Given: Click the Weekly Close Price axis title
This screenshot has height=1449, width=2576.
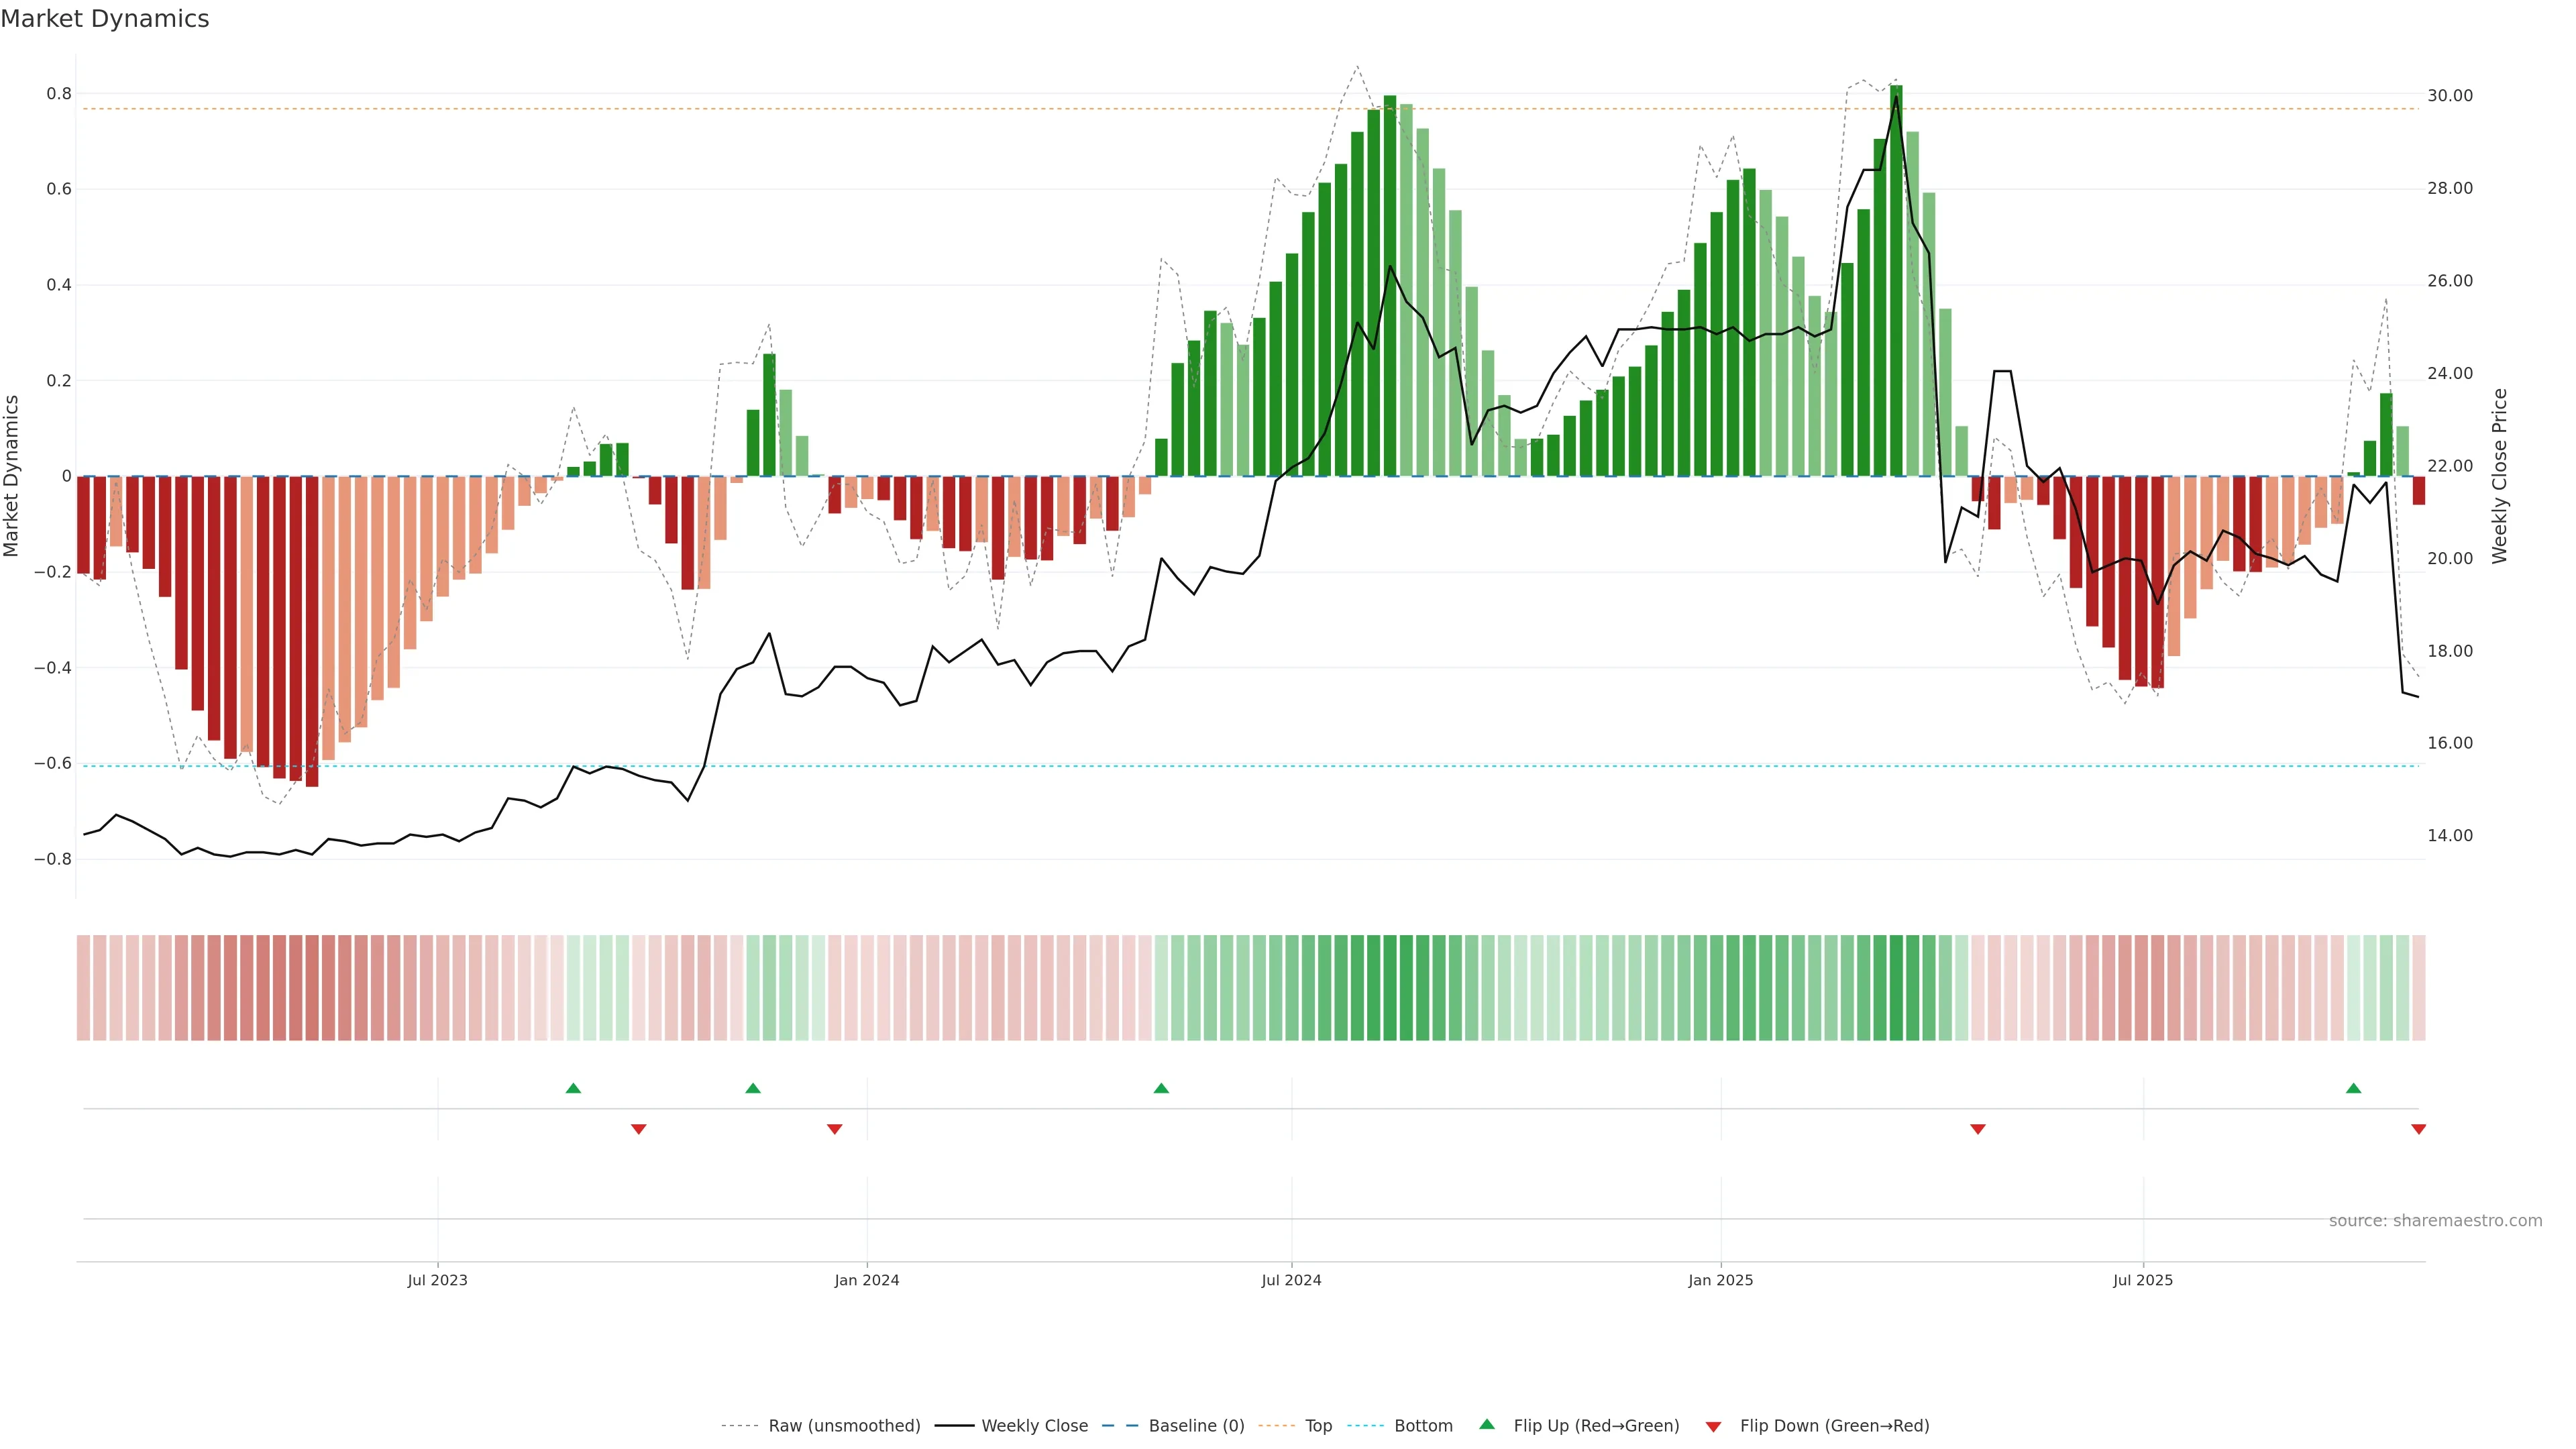Looking at the screenshot, I should pos(2499,476).
